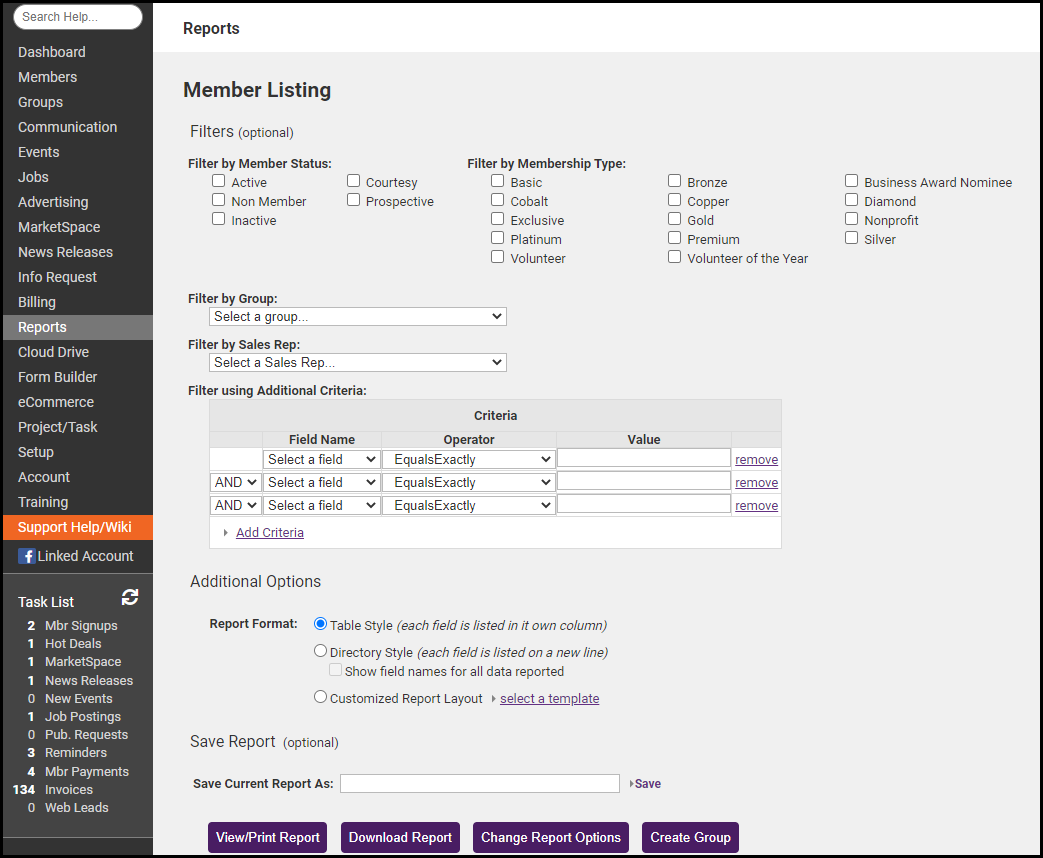Viewport: 1043px width, 858px height.
Task: Go to Billing in the sidebar
Action: (x=37, y=302)
